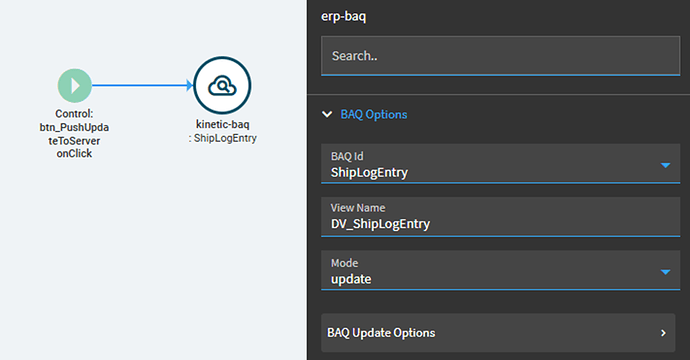Open the BAQ Update Options row
This screenshot has height=360, width=690.
point(498,333)
